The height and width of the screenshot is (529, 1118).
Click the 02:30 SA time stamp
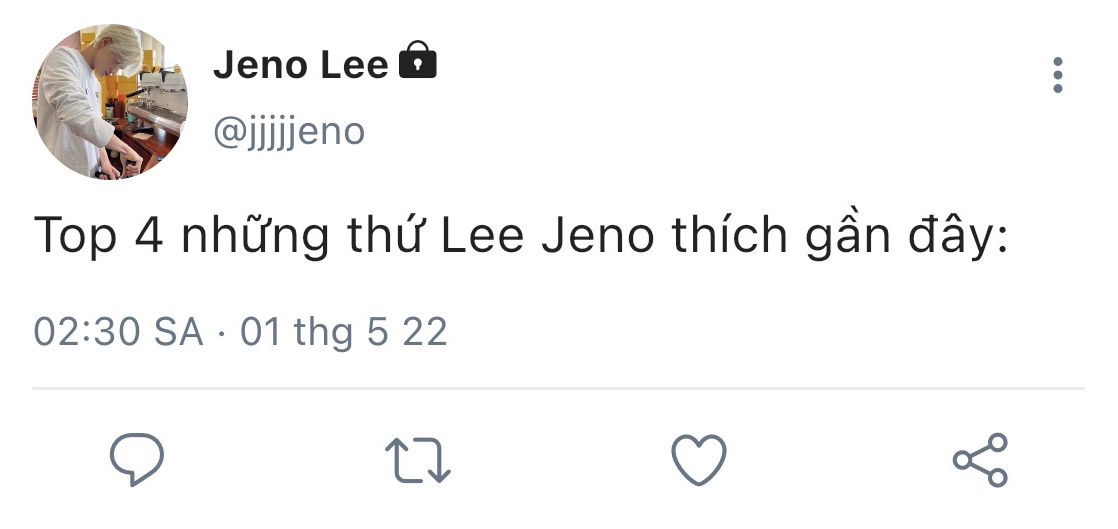coord(118,332)
